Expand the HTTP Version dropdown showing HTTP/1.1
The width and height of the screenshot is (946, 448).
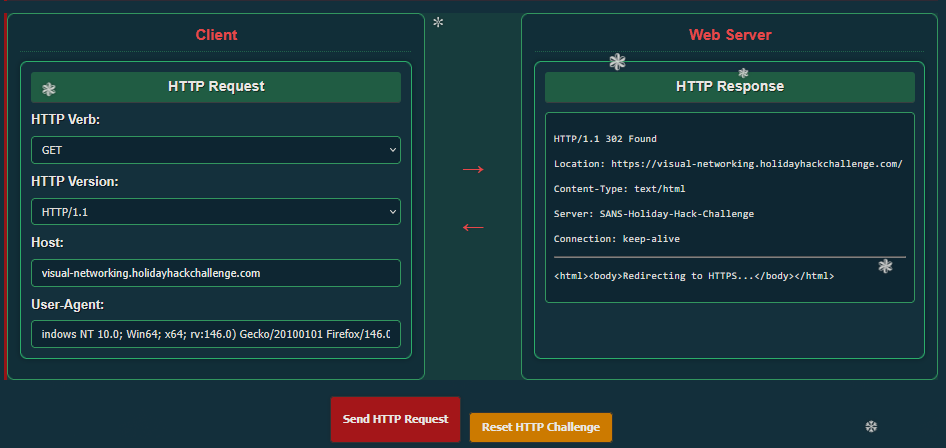click(216, 212)
